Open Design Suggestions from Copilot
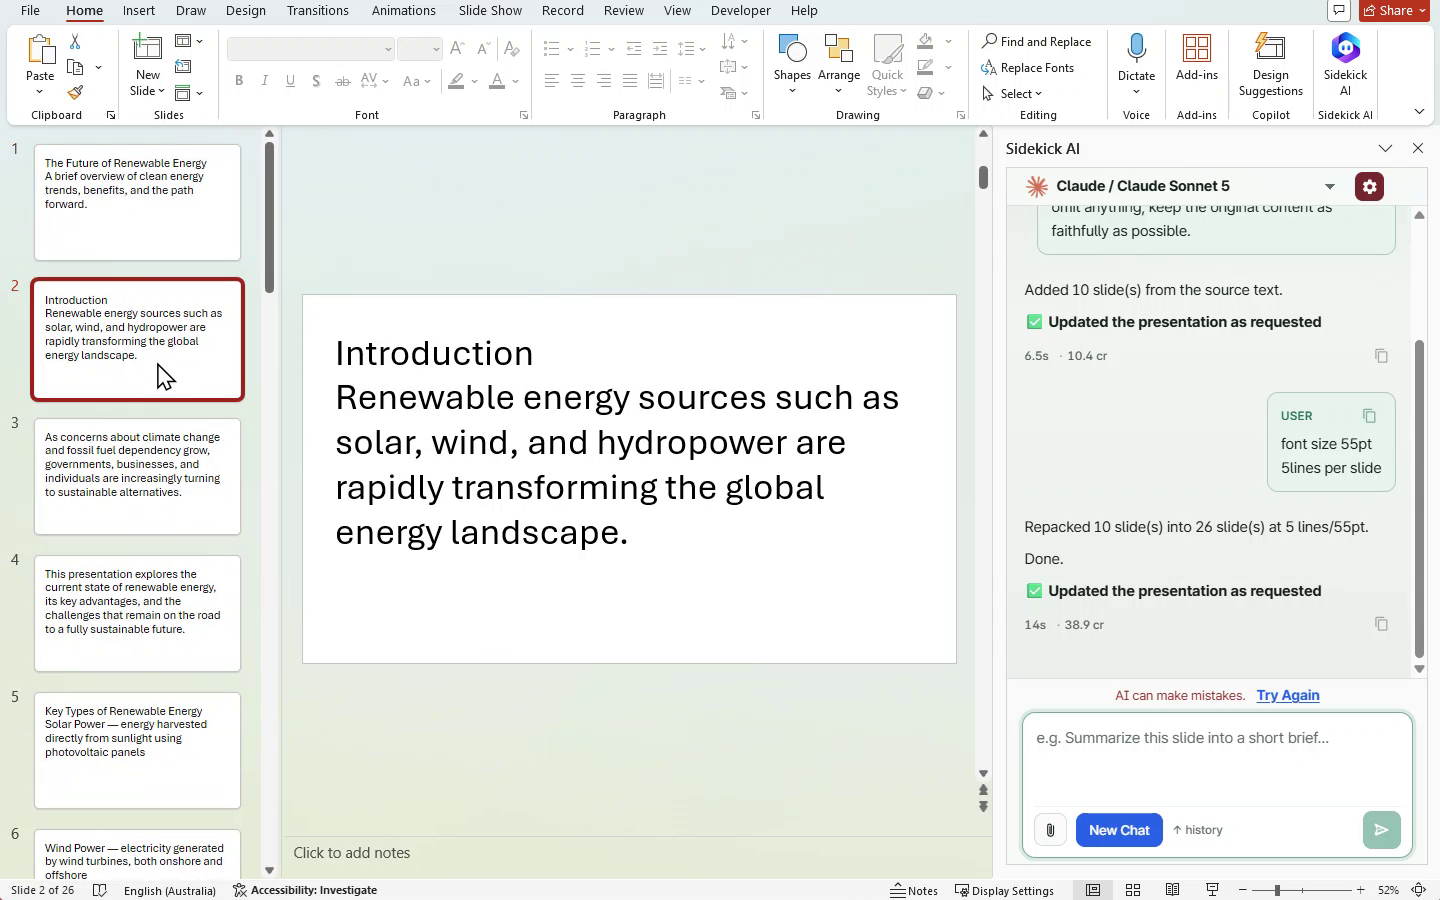Screen dimensions: 1440x900 point(1270,65)
